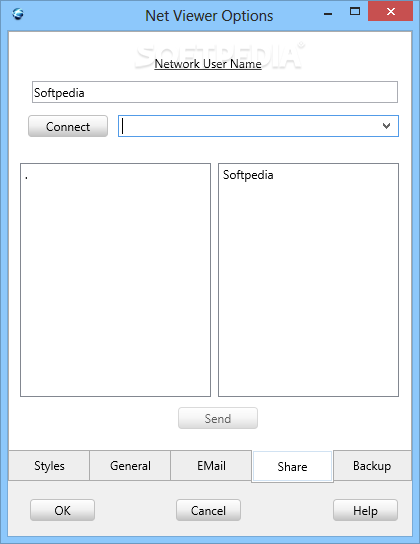Click the Cancel button
Image resolution: width=420 pixels, height=544 pixels.
tap(208, 510)
